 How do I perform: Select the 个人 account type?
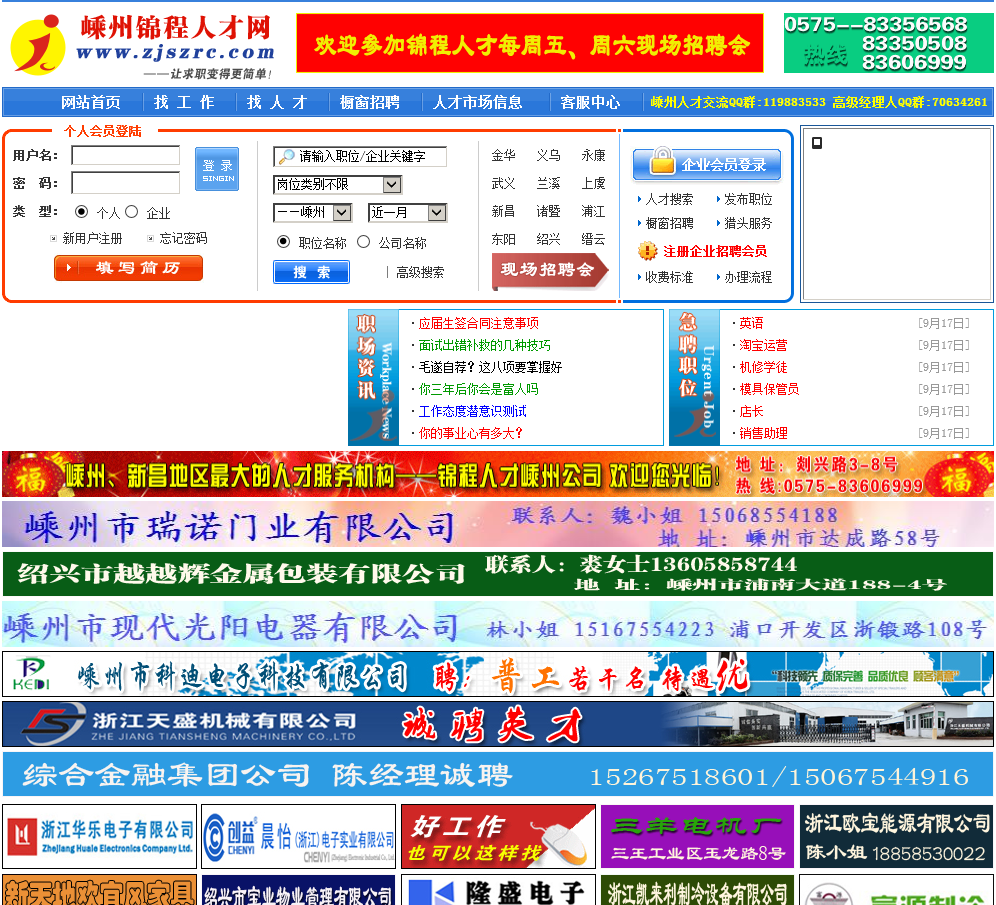pos(81,211)
